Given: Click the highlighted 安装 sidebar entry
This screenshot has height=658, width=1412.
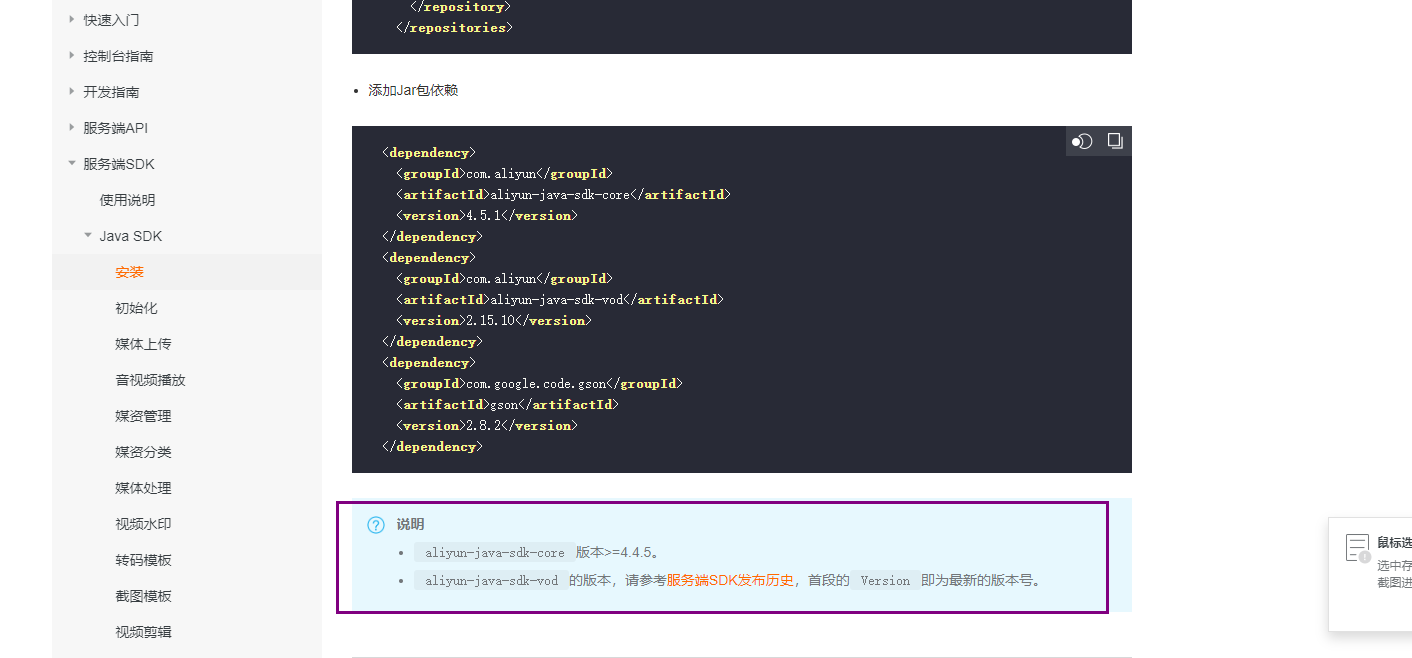Looking at the screenshot, I should click(130, 271).
